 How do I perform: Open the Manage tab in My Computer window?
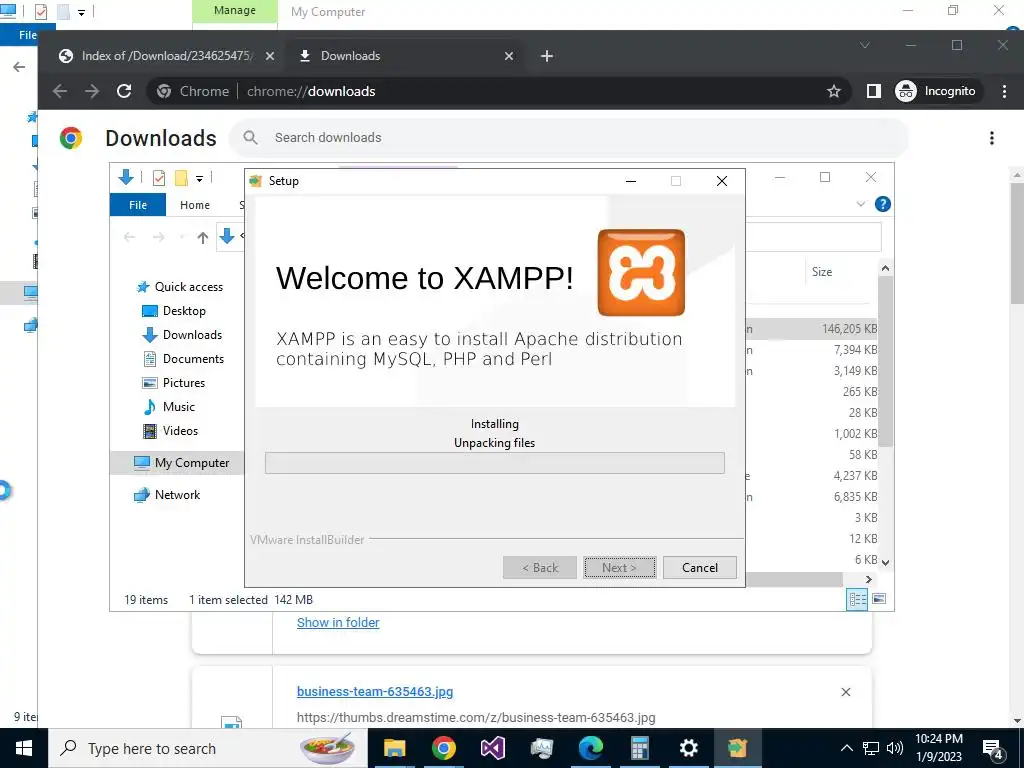[x=234, y=11]
